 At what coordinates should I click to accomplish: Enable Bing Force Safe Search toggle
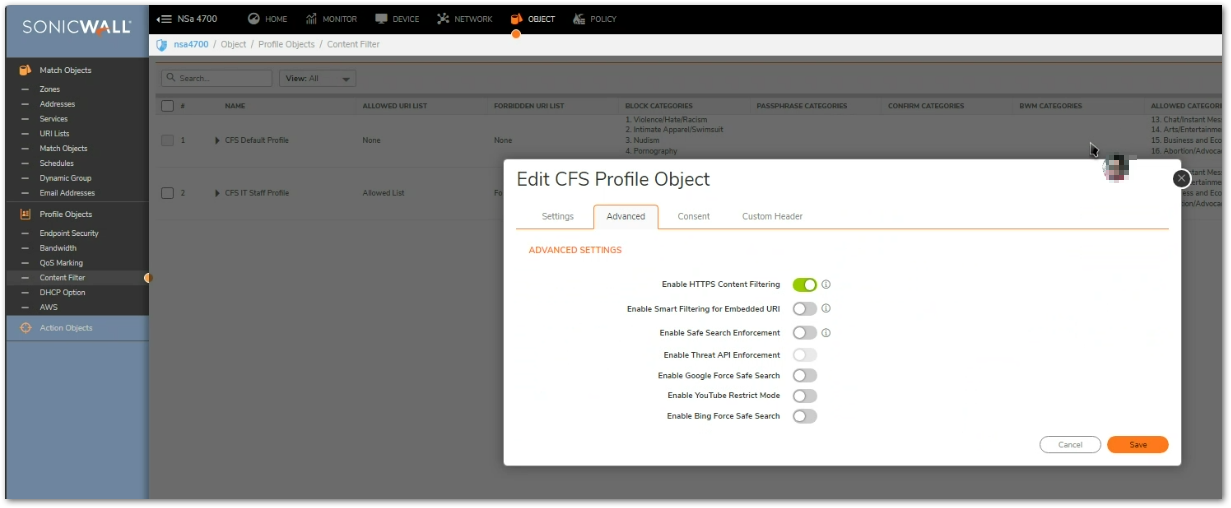(805, 416)
